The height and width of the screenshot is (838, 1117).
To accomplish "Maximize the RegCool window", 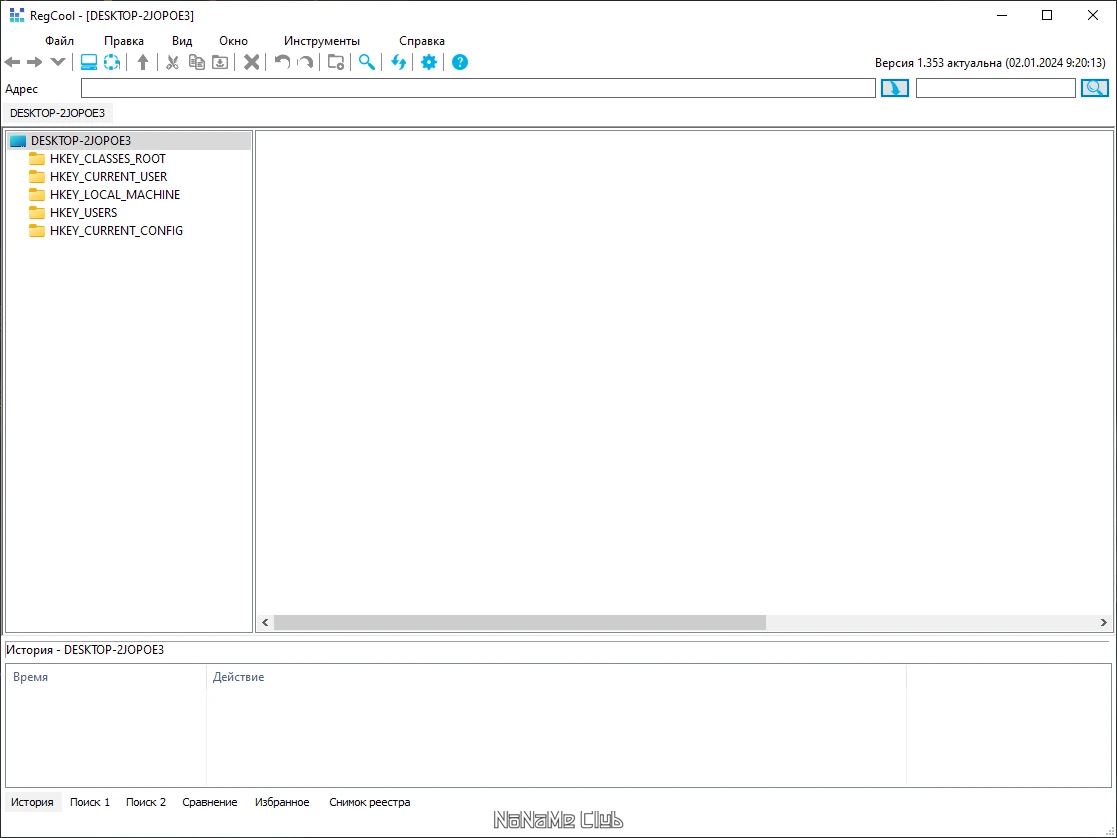I will coord(1047,15).
